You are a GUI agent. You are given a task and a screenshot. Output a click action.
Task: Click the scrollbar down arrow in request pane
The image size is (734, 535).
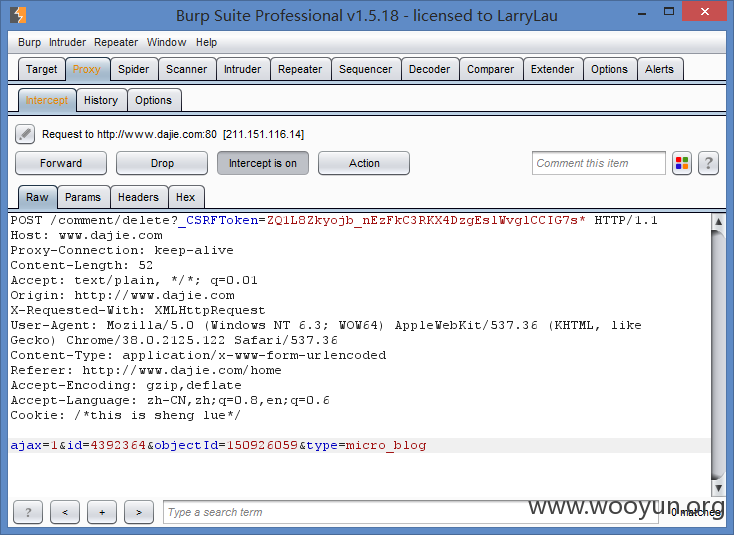tap(718, 488)
